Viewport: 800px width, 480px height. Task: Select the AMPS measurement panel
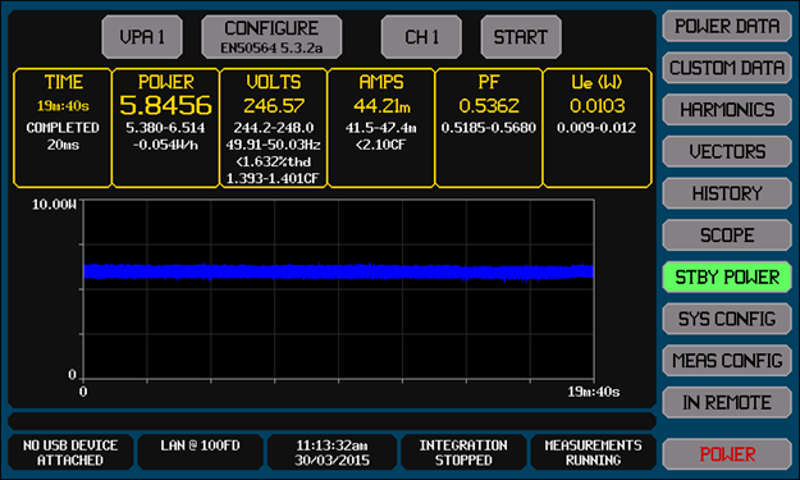381,127
